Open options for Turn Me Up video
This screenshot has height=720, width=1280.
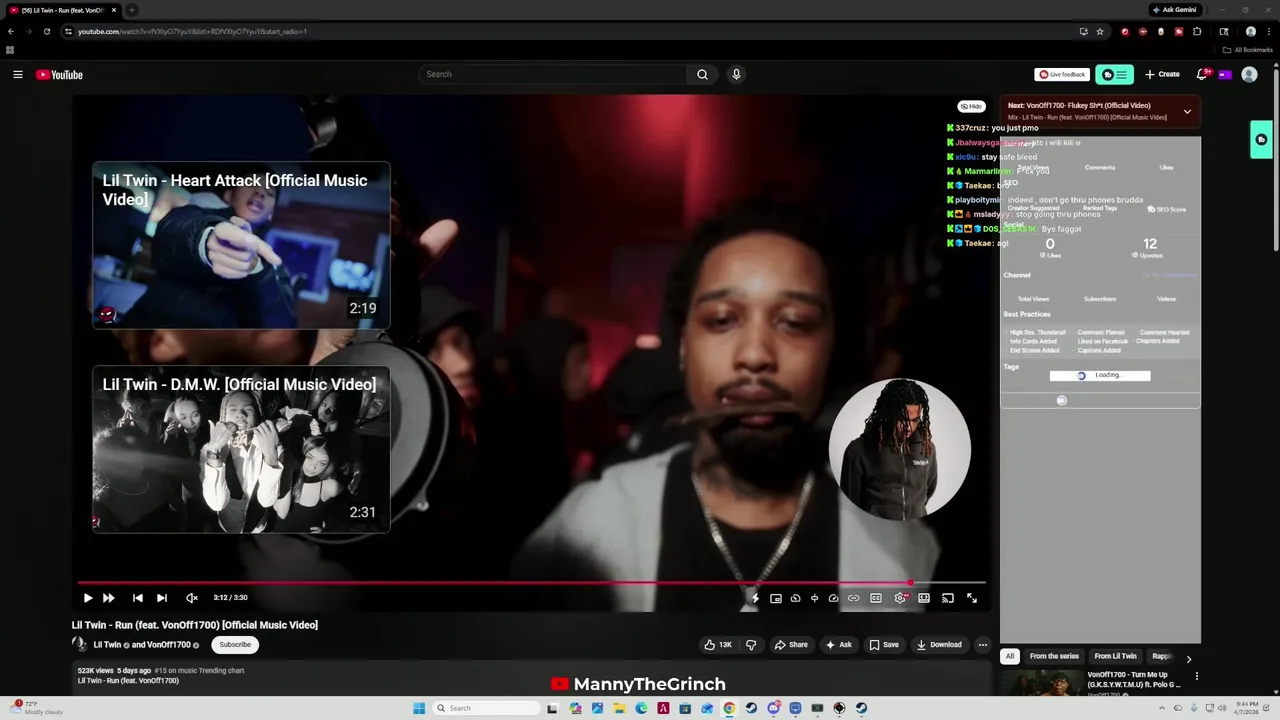1197,676
